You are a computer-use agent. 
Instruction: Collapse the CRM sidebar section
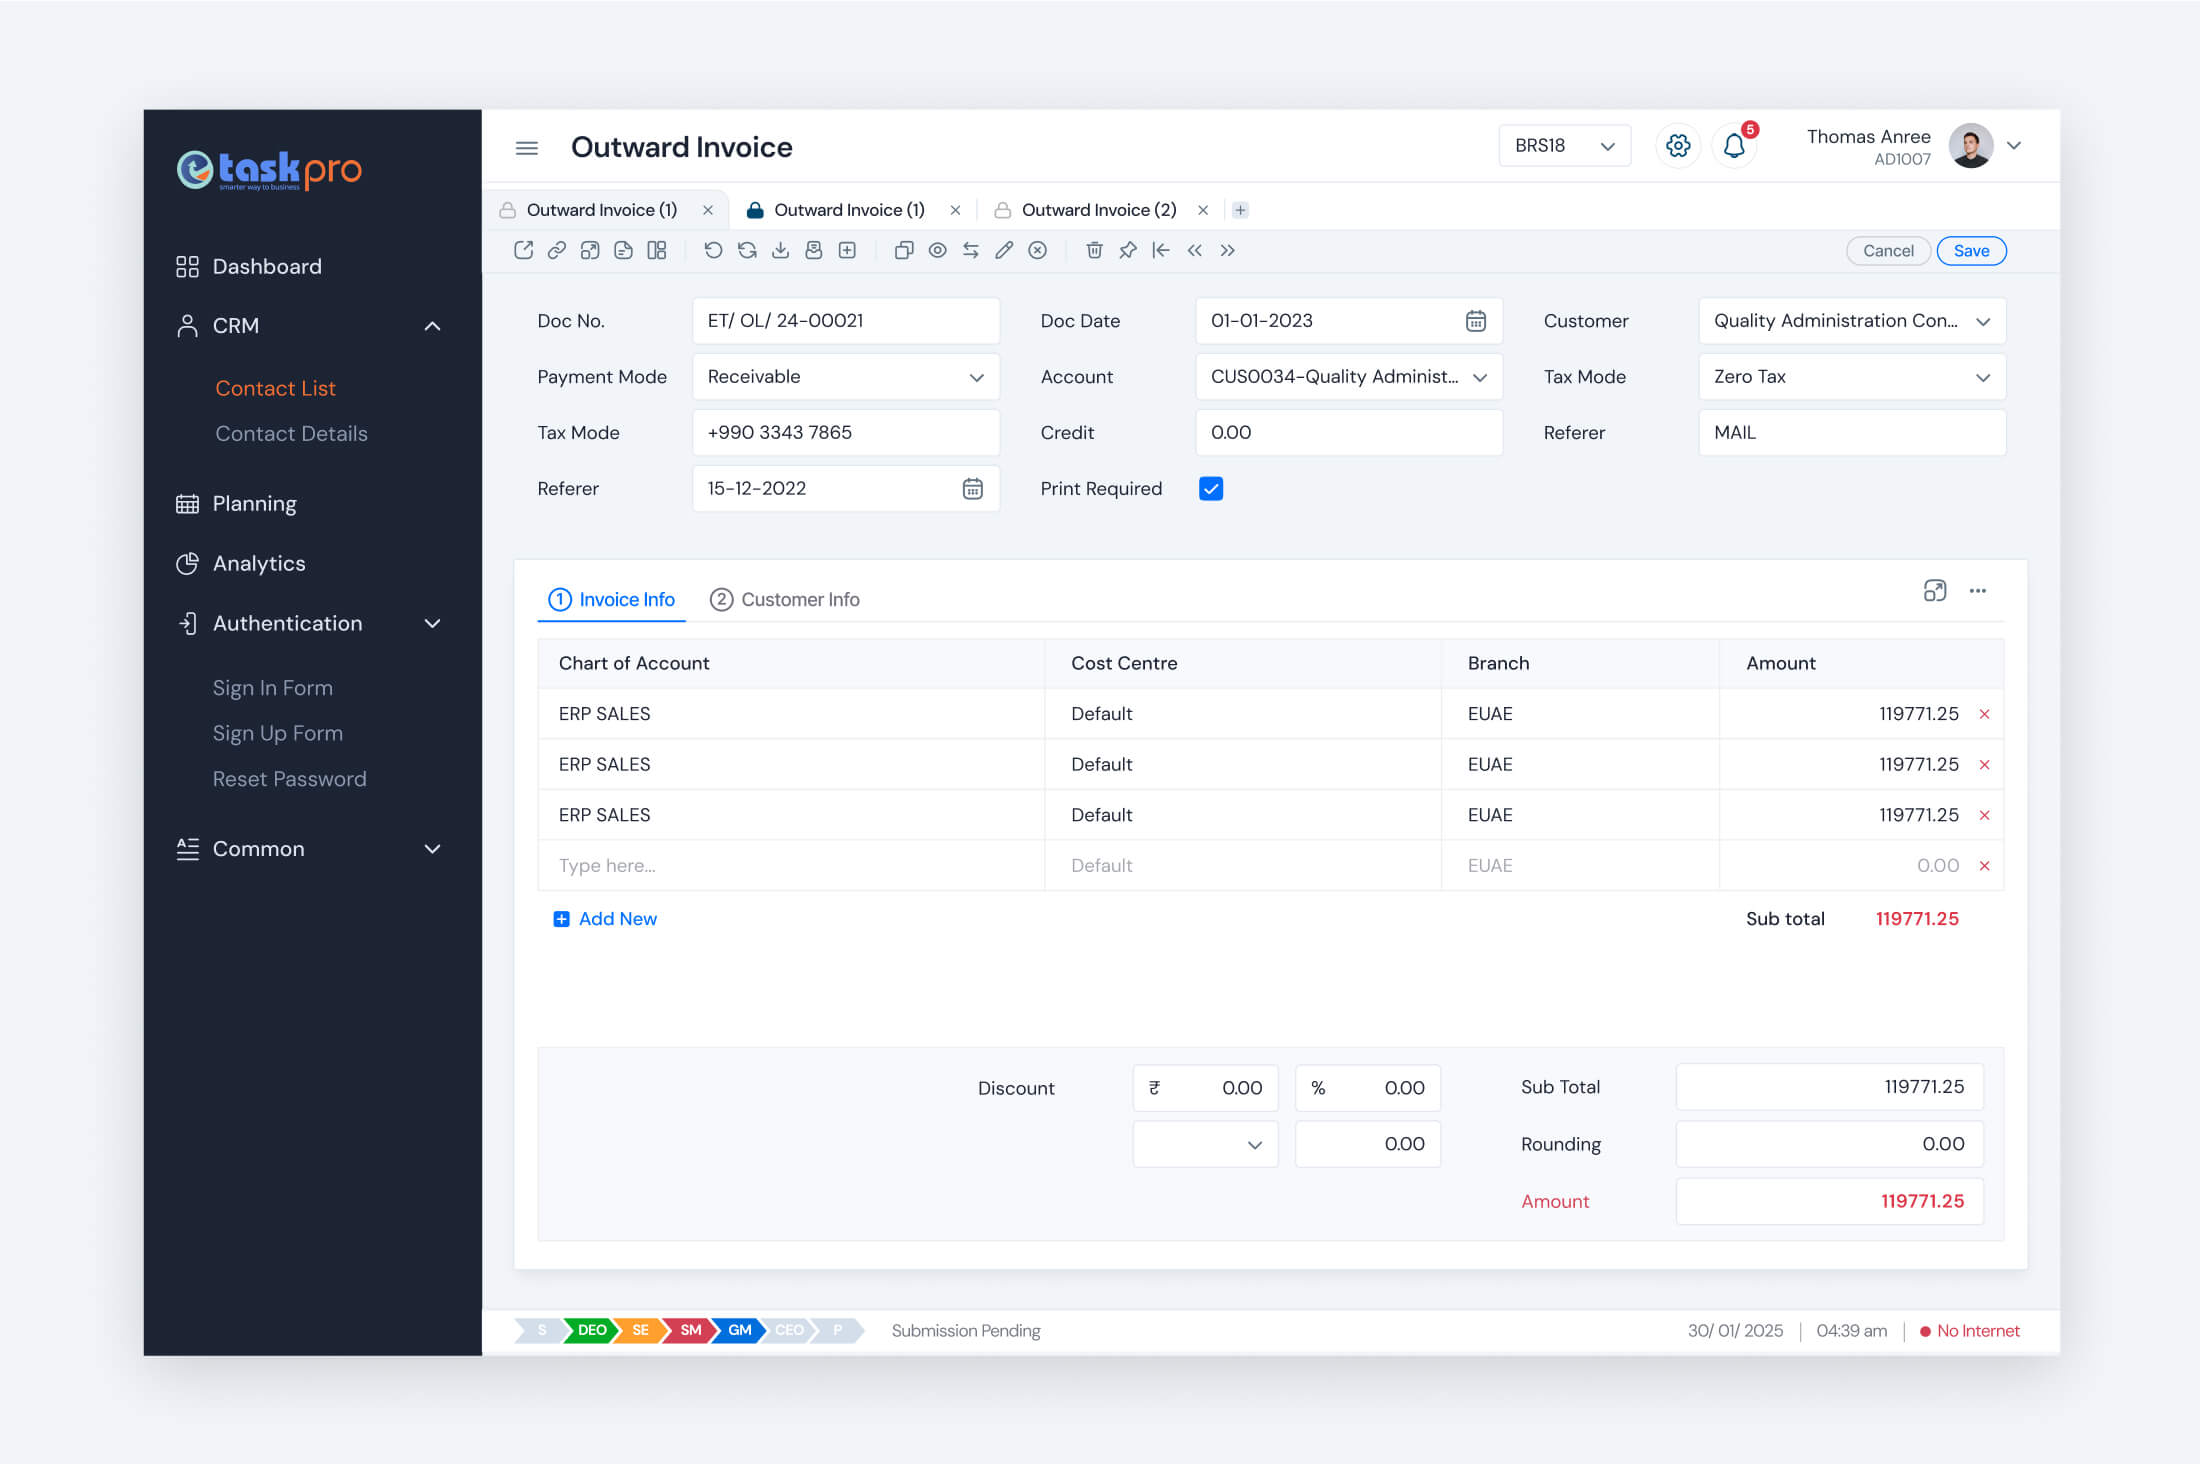coord(432,326)
